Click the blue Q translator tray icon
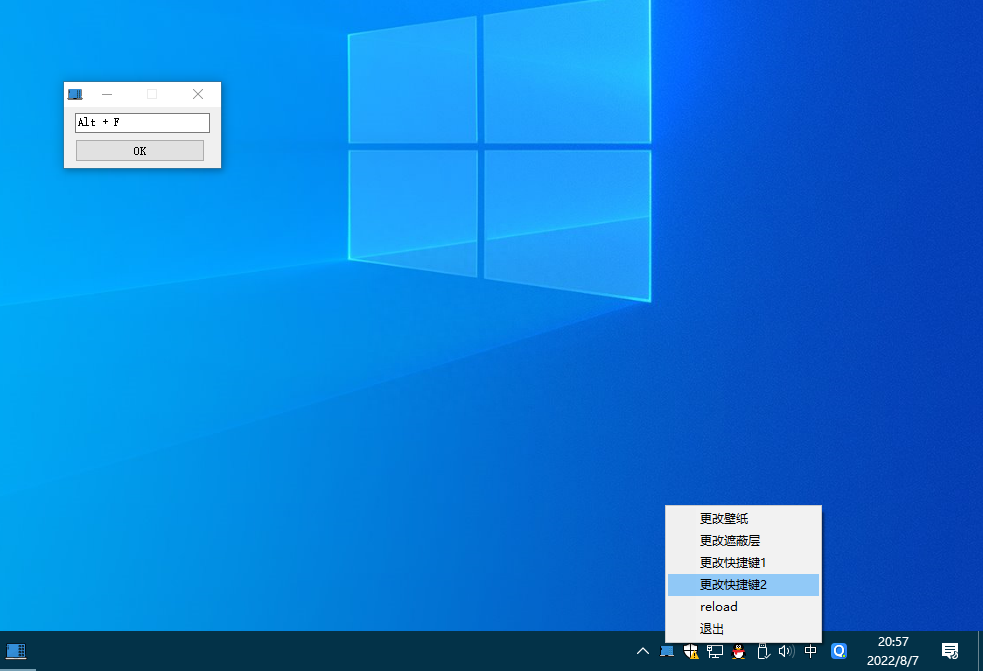The image size is (983, 671). [838, 652]
